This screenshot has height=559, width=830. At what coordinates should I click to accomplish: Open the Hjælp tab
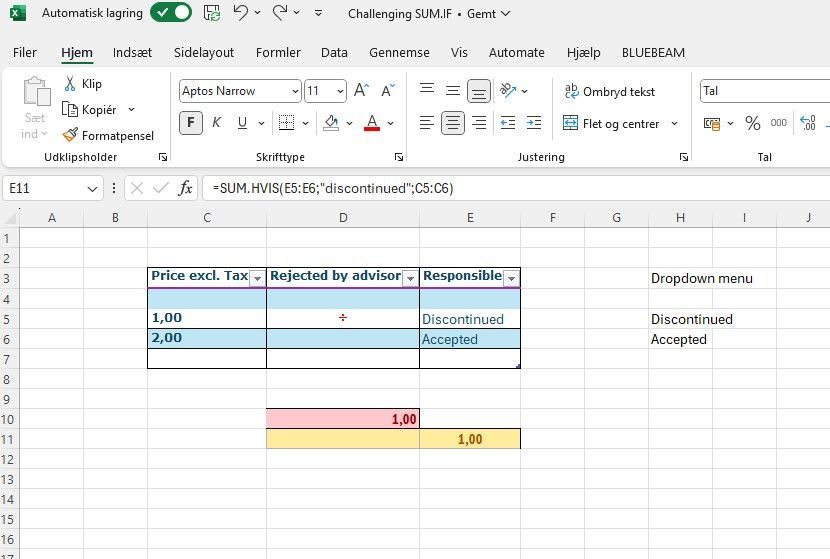tap(583, 52)
